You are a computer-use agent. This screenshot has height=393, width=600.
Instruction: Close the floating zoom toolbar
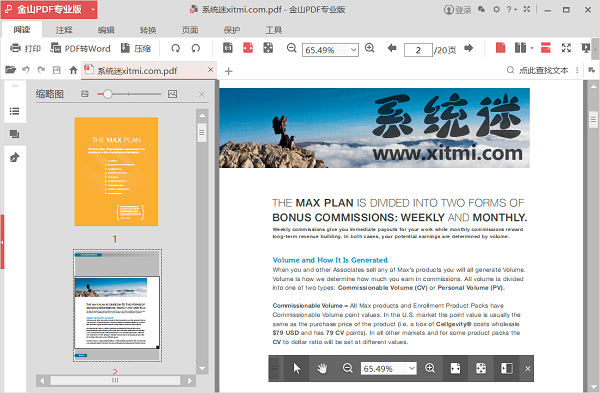tap(528, 369)
